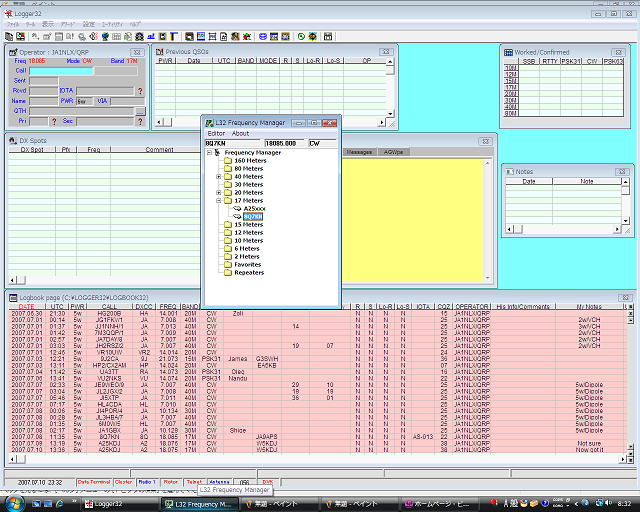Click the OPERATOR column header in Logbook
Screen dimensions: 640x512
[471, 307]
